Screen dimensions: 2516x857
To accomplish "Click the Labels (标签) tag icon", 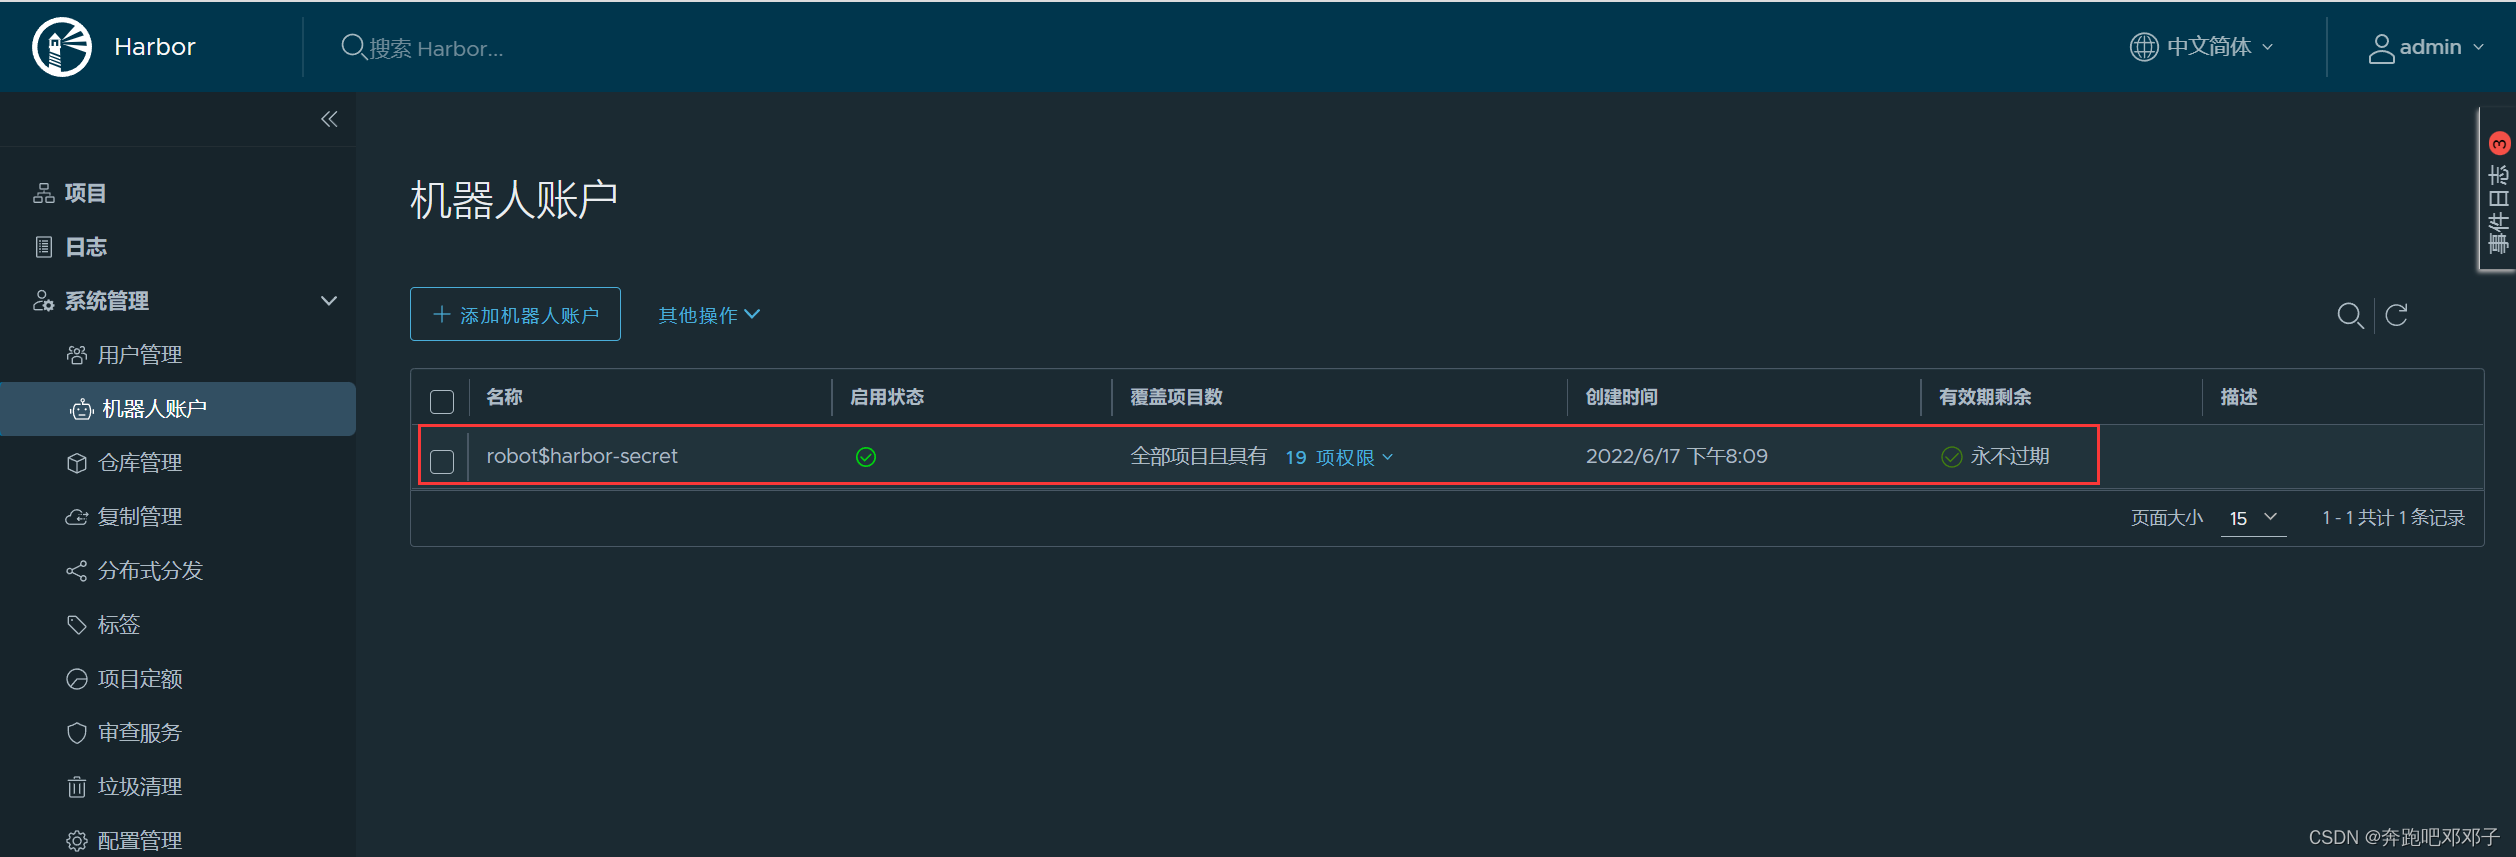I will [x=77, y=625].
